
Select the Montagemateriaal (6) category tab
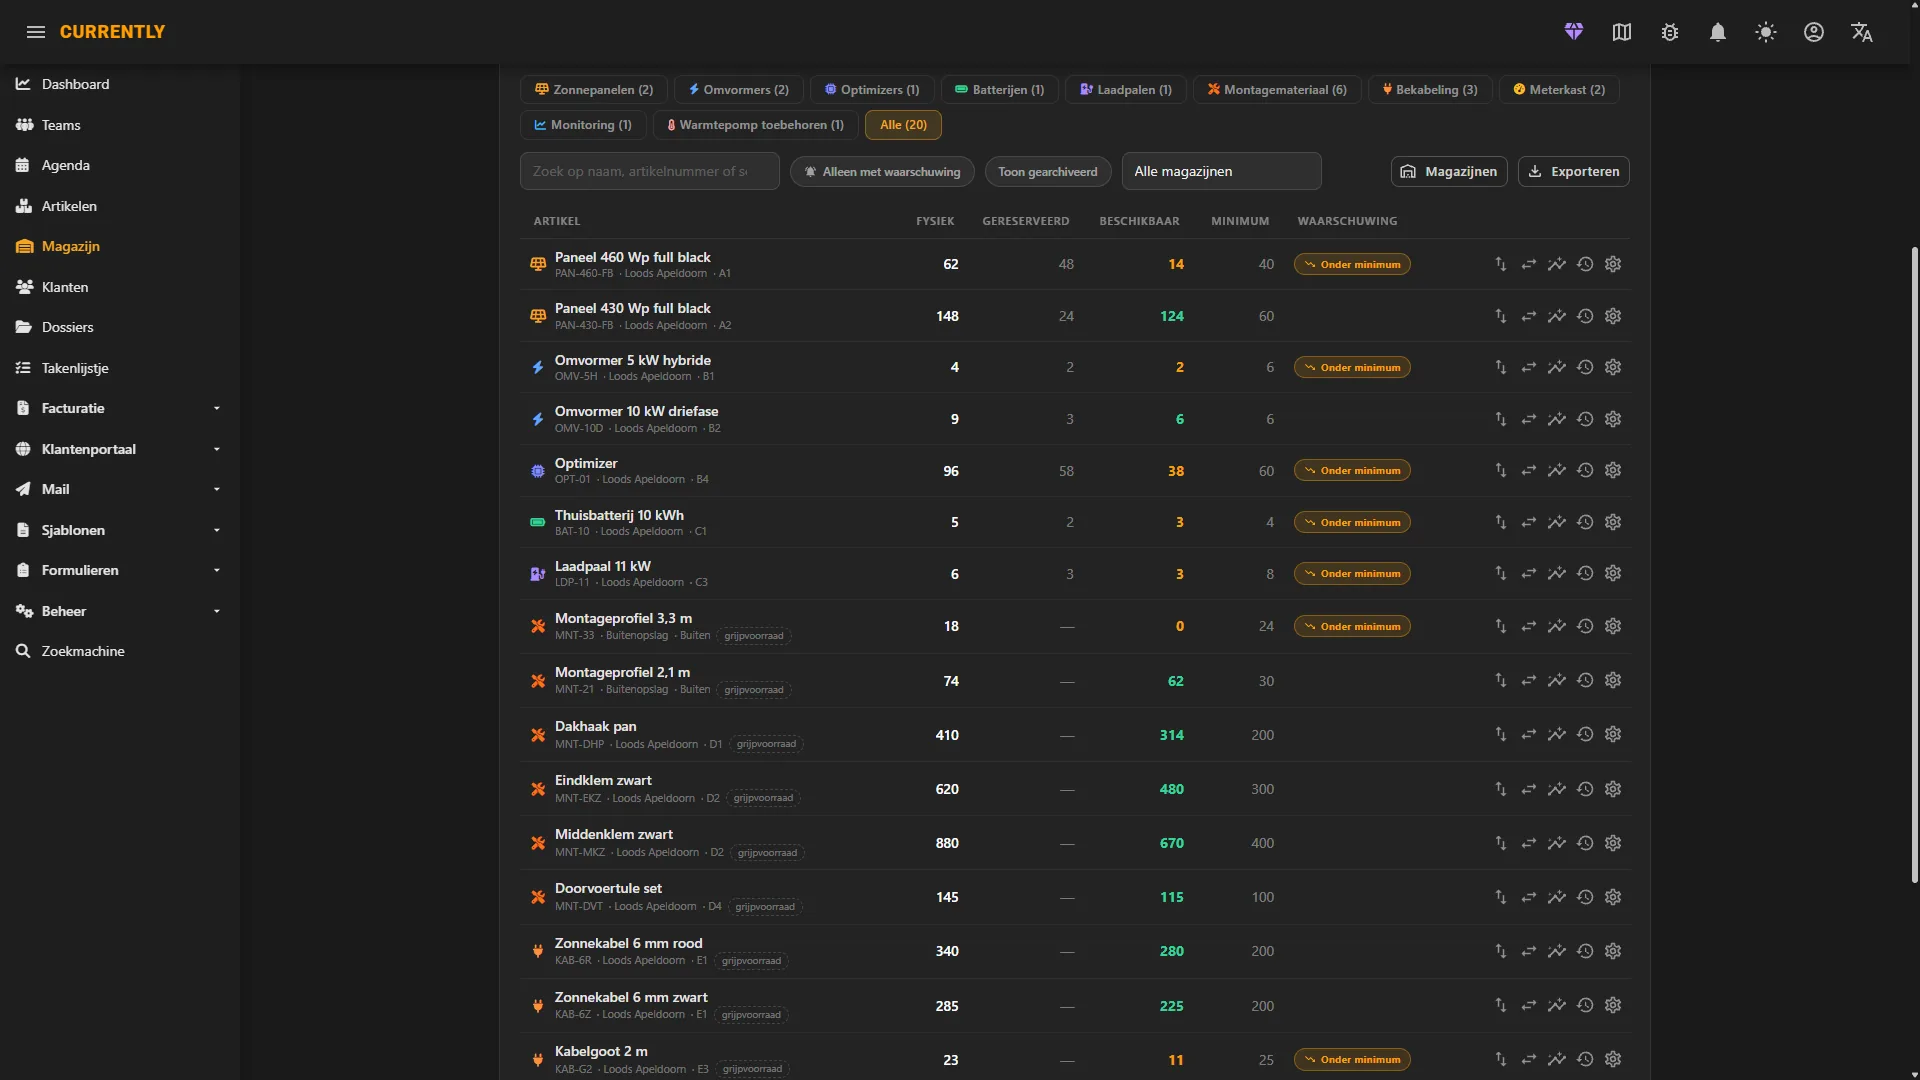[x=1277, y=89]
